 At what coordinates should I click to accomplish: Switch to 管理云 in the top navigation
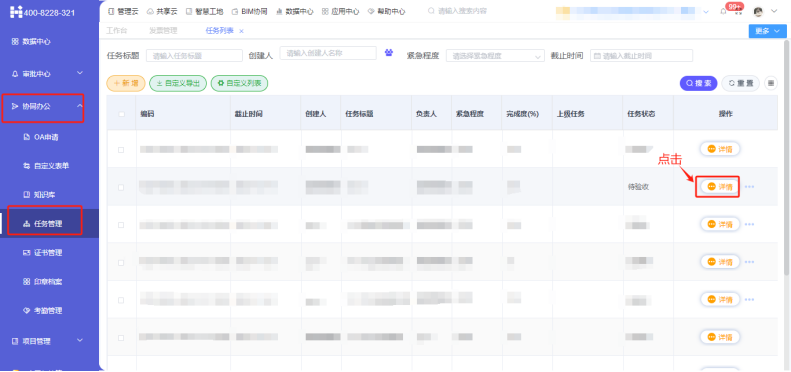tap(123, 11)
